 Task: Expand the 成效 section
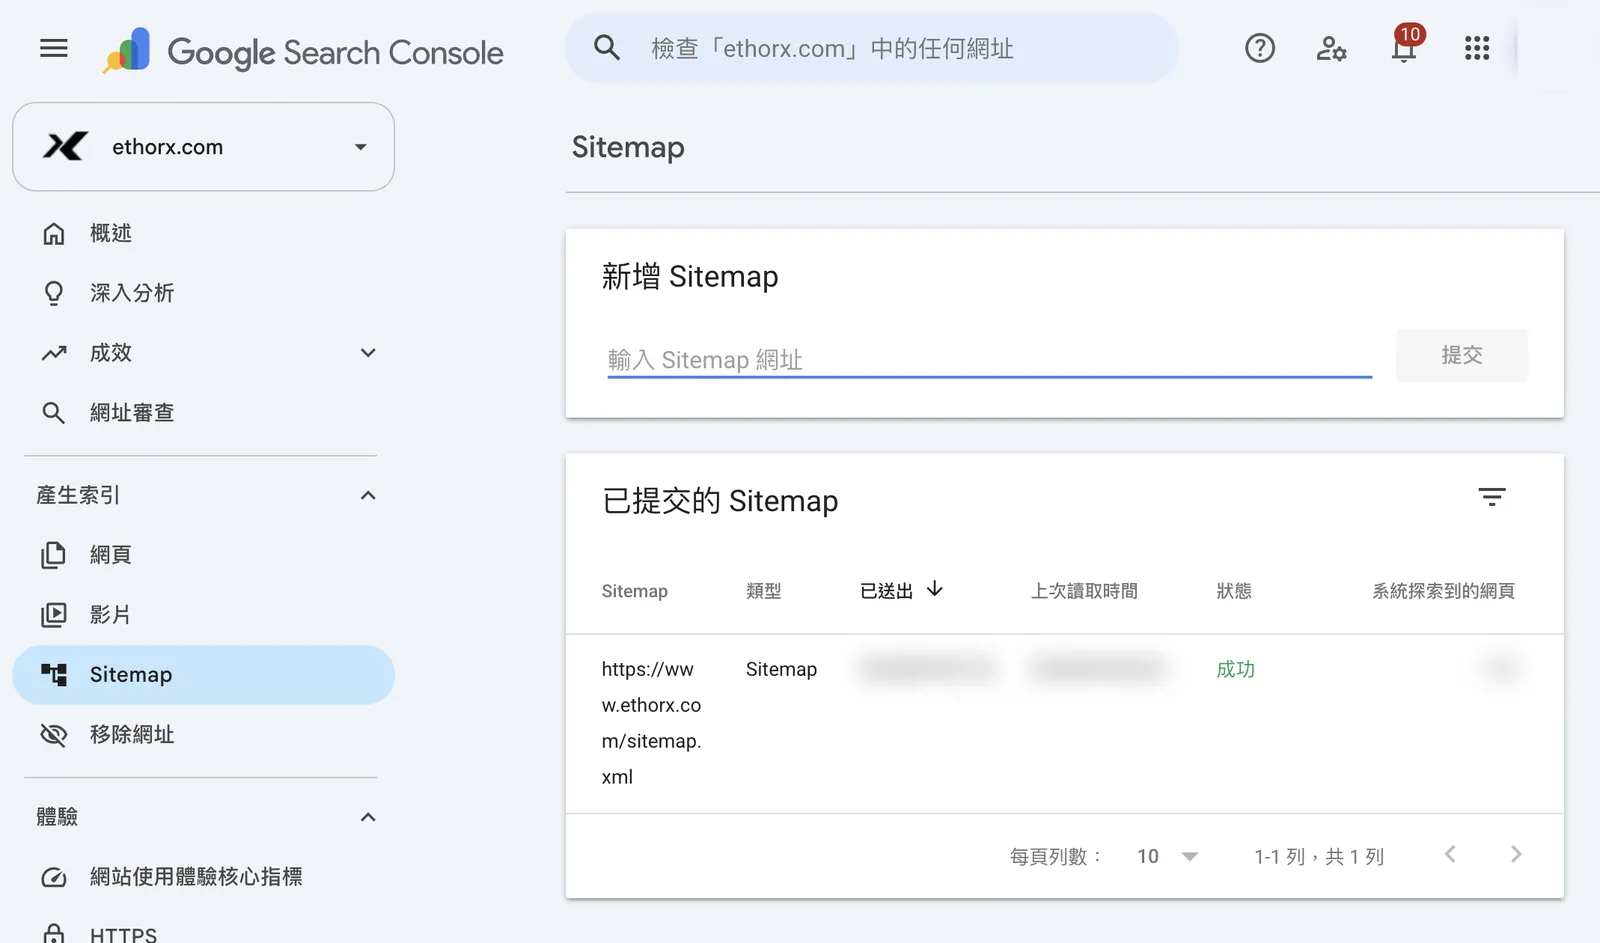[368, 353]
